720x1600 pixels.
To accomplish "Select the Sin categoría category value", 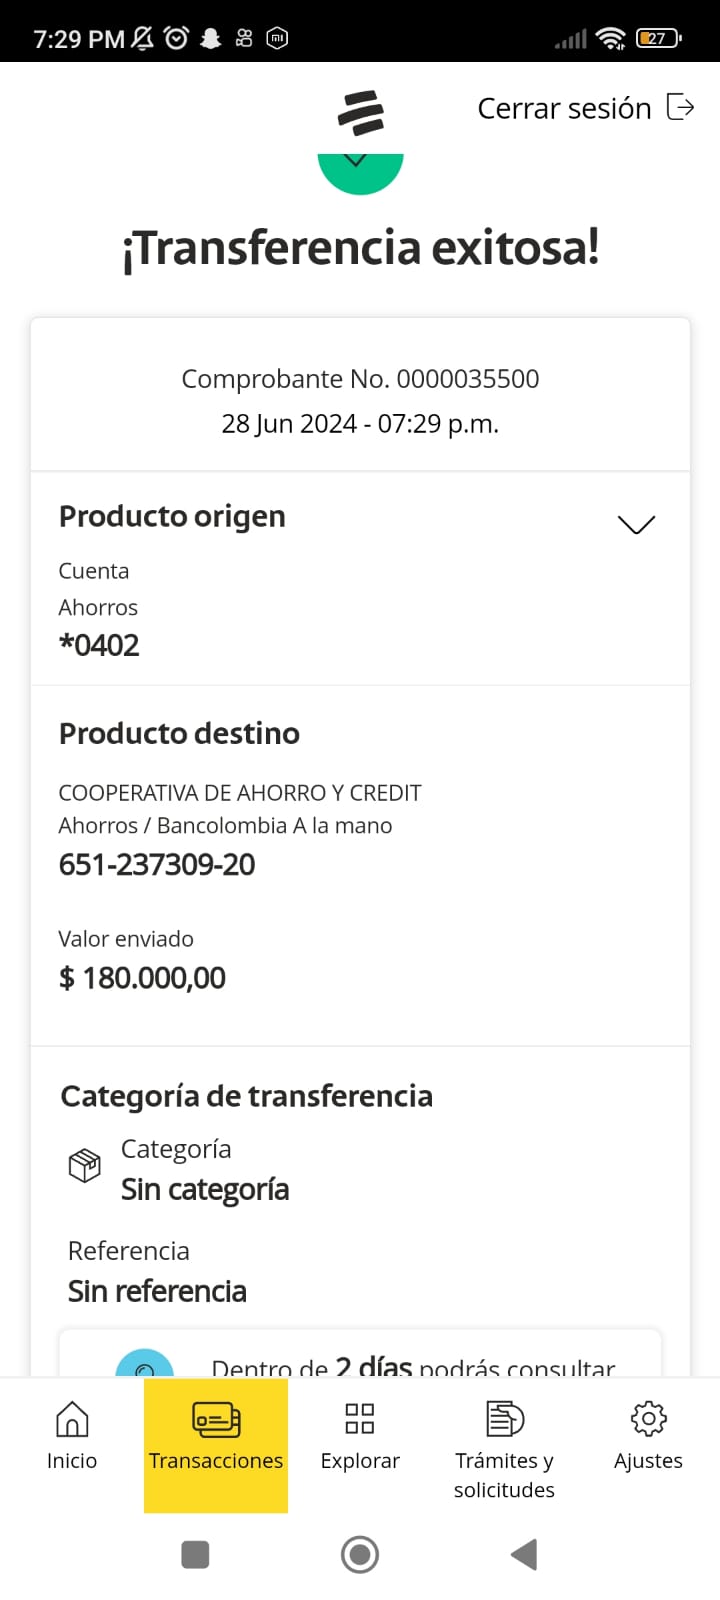I will pos(205,1190).
